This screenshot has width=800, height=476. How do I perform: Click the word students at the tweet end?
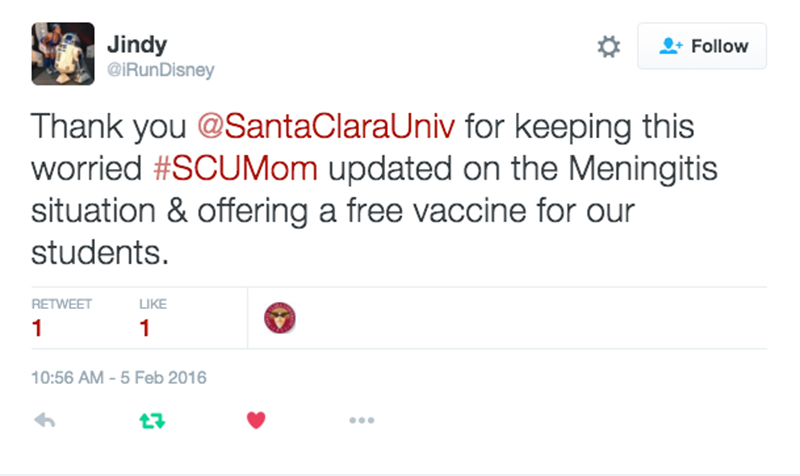(x=96, y=251)
